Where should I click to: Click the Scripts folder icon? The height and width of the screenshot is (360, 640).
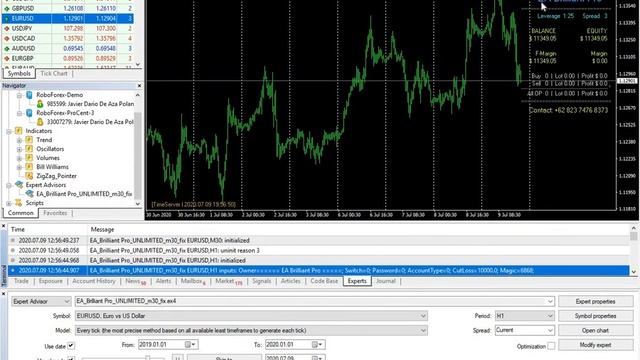coord(19,202)
